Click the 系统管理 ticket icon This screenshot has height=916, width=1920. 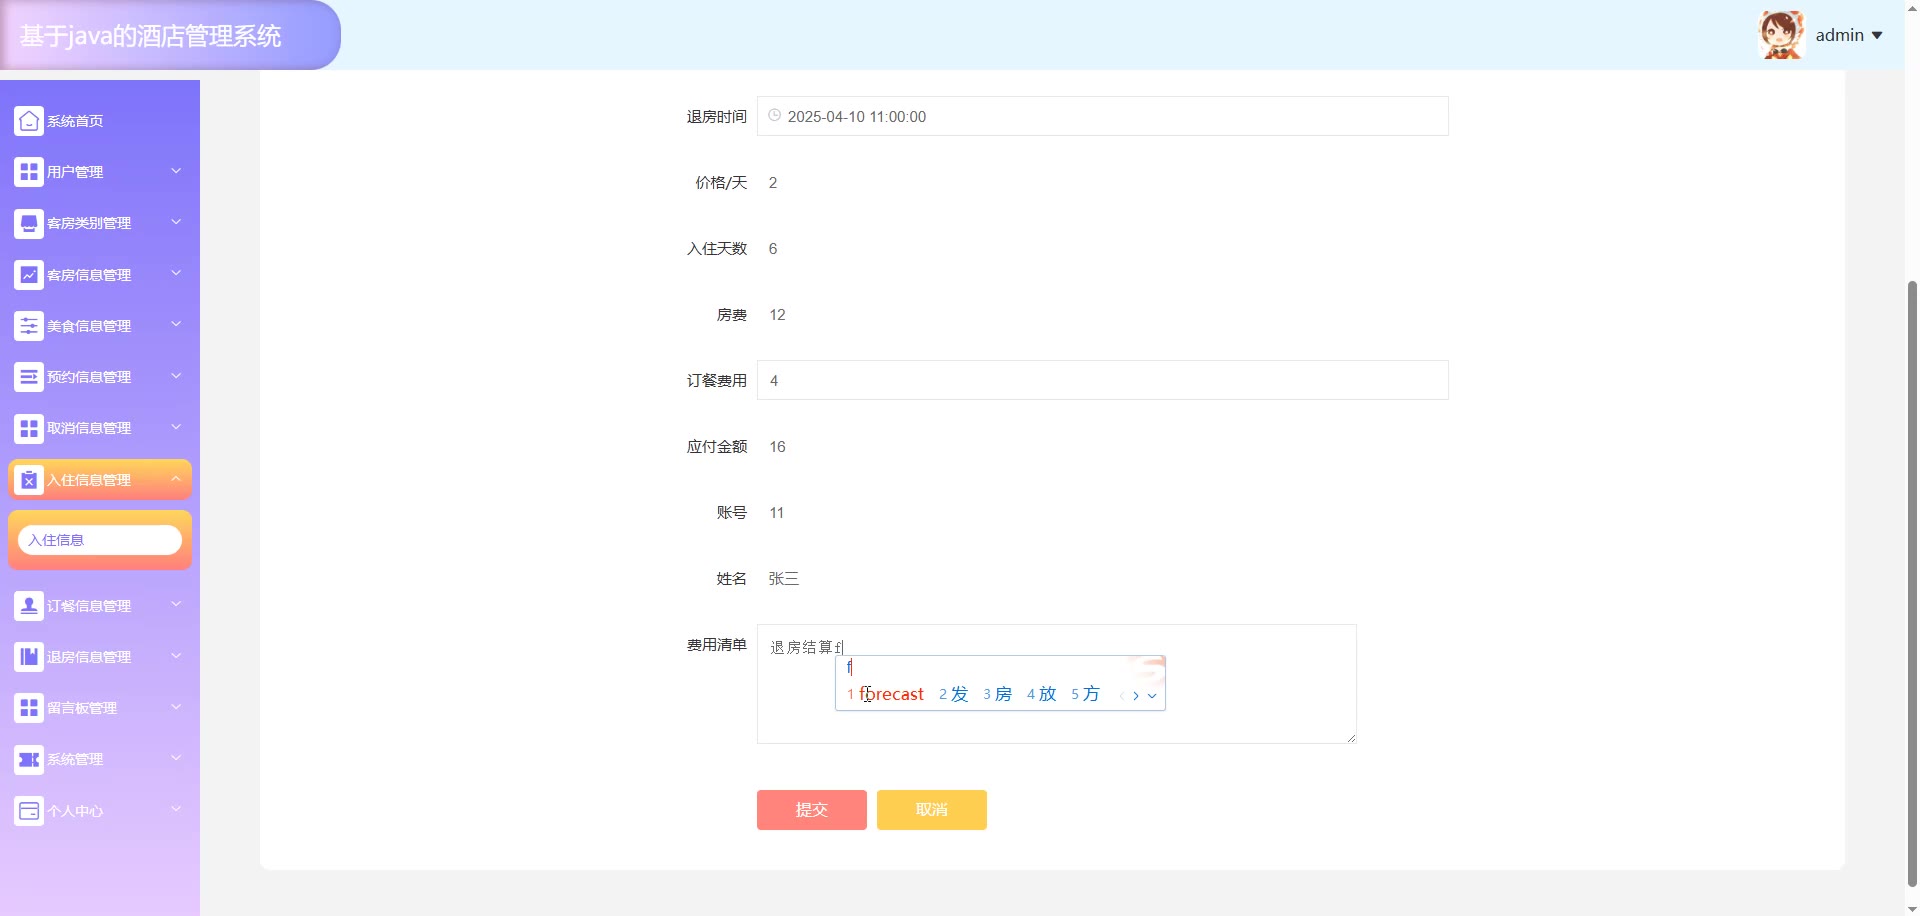[29, 759]
